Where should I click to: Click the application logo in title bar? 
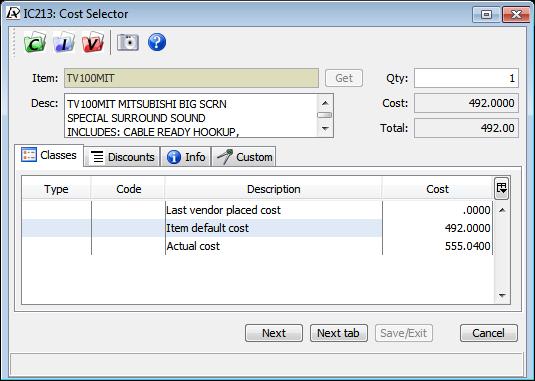(13, 13)
